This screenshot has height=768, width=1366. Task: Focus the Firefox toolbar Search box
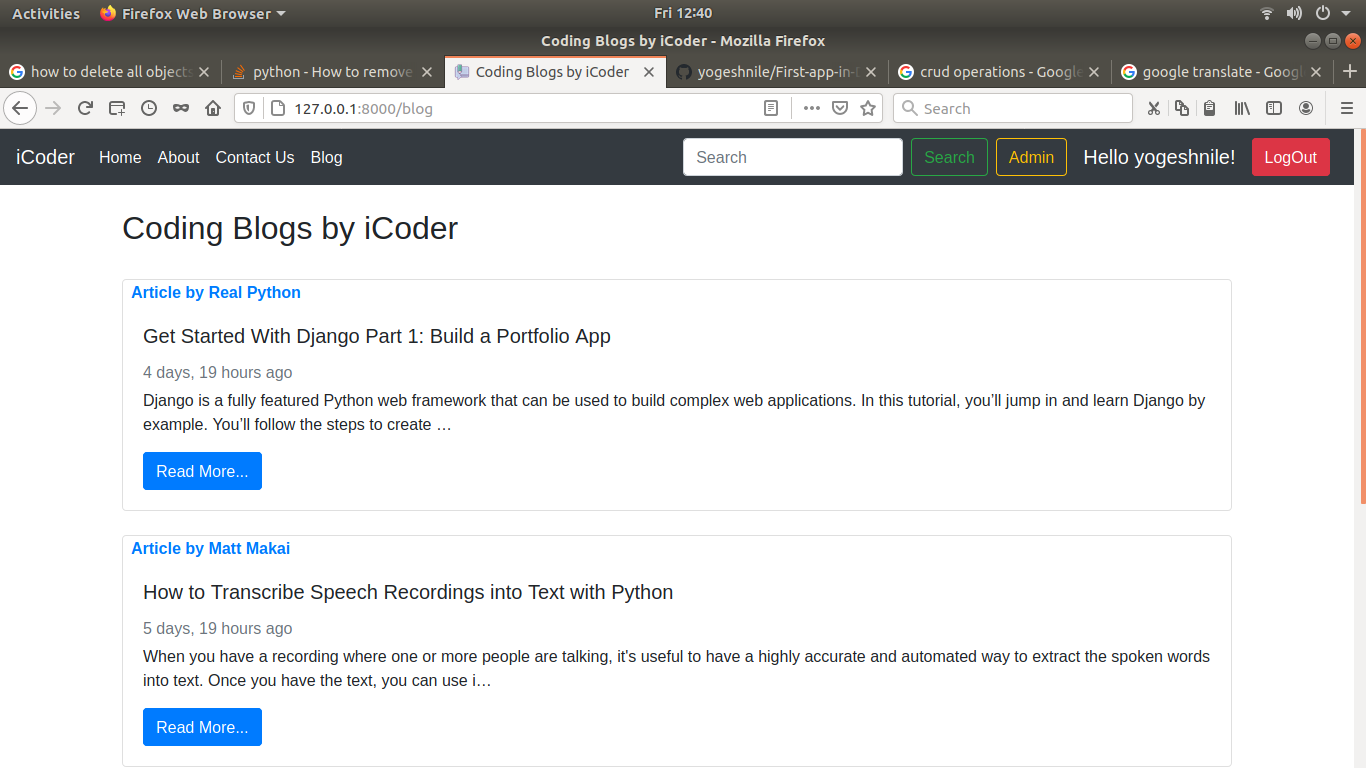tap(1013, 108)
